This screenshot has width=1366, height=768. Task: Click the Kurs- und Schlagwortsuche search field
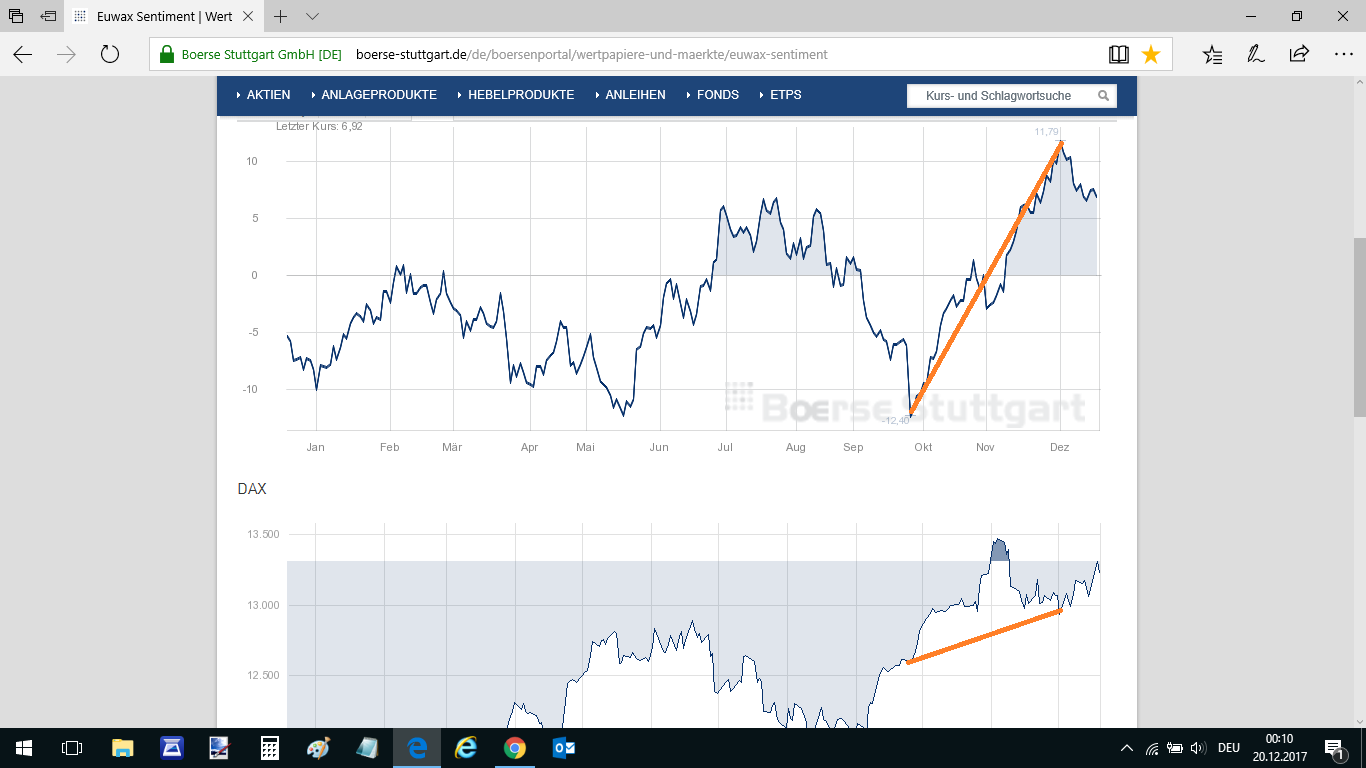(998, 96)
